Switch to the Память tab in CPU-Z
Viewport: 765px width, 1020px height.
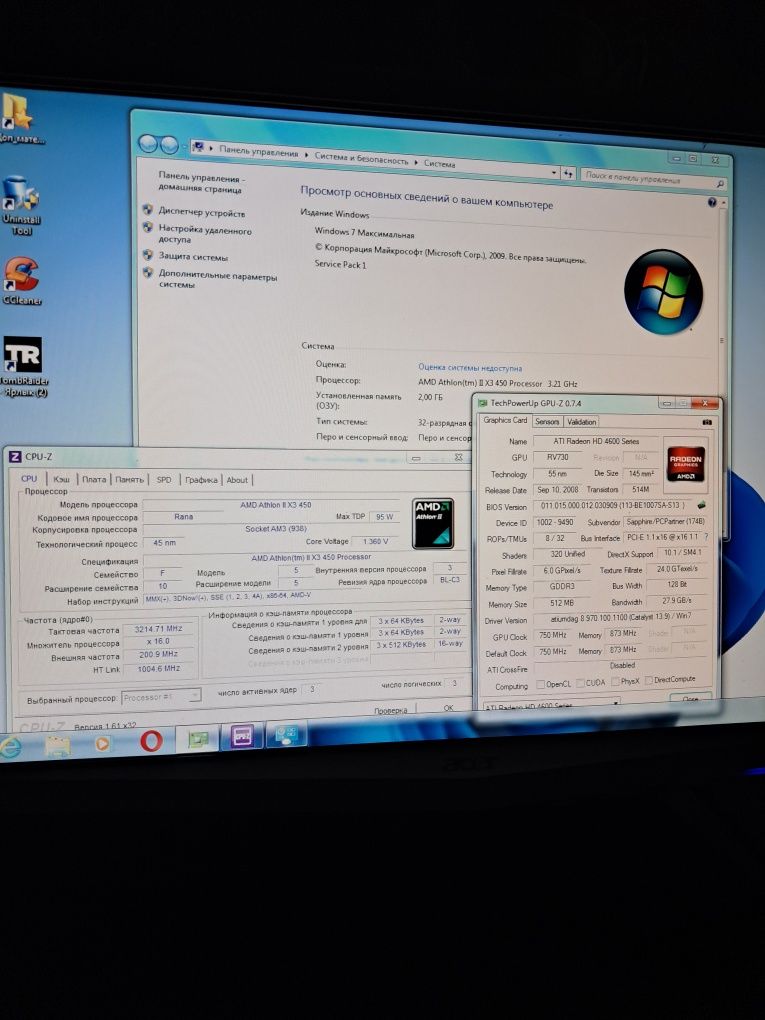129,480
